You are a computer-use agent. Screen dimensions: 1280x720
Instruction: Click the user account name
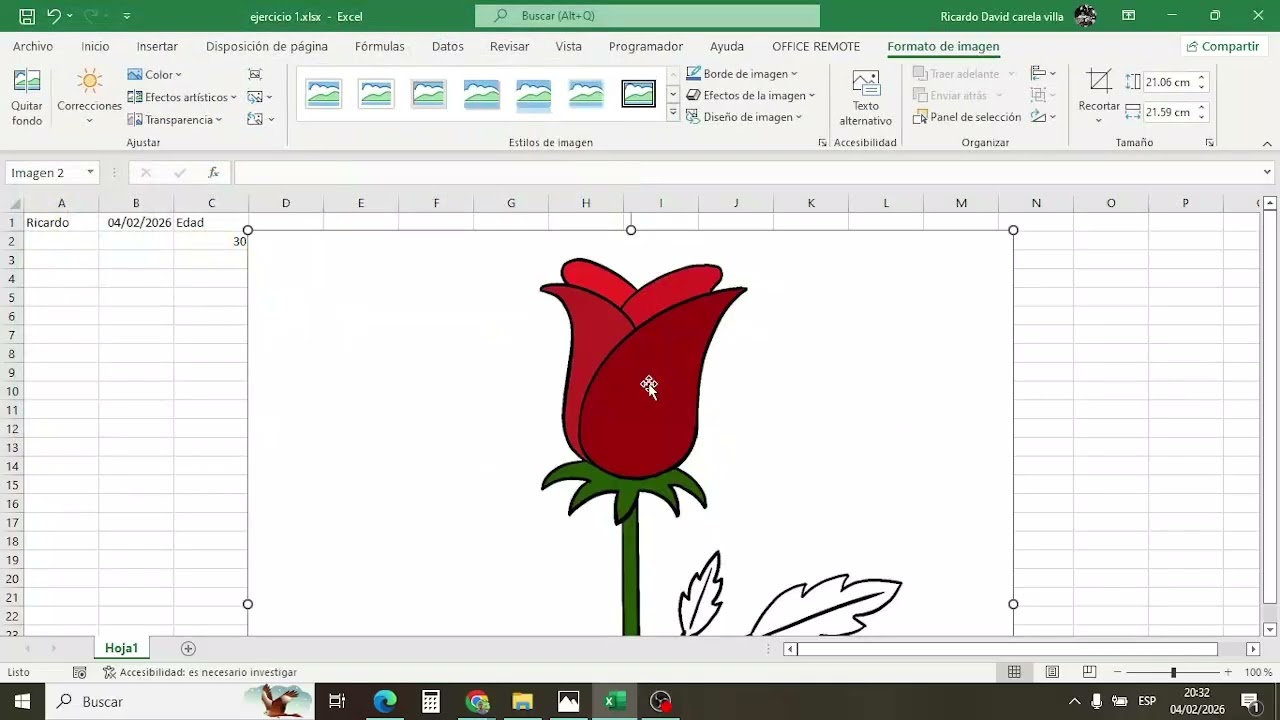[1002, 16]
